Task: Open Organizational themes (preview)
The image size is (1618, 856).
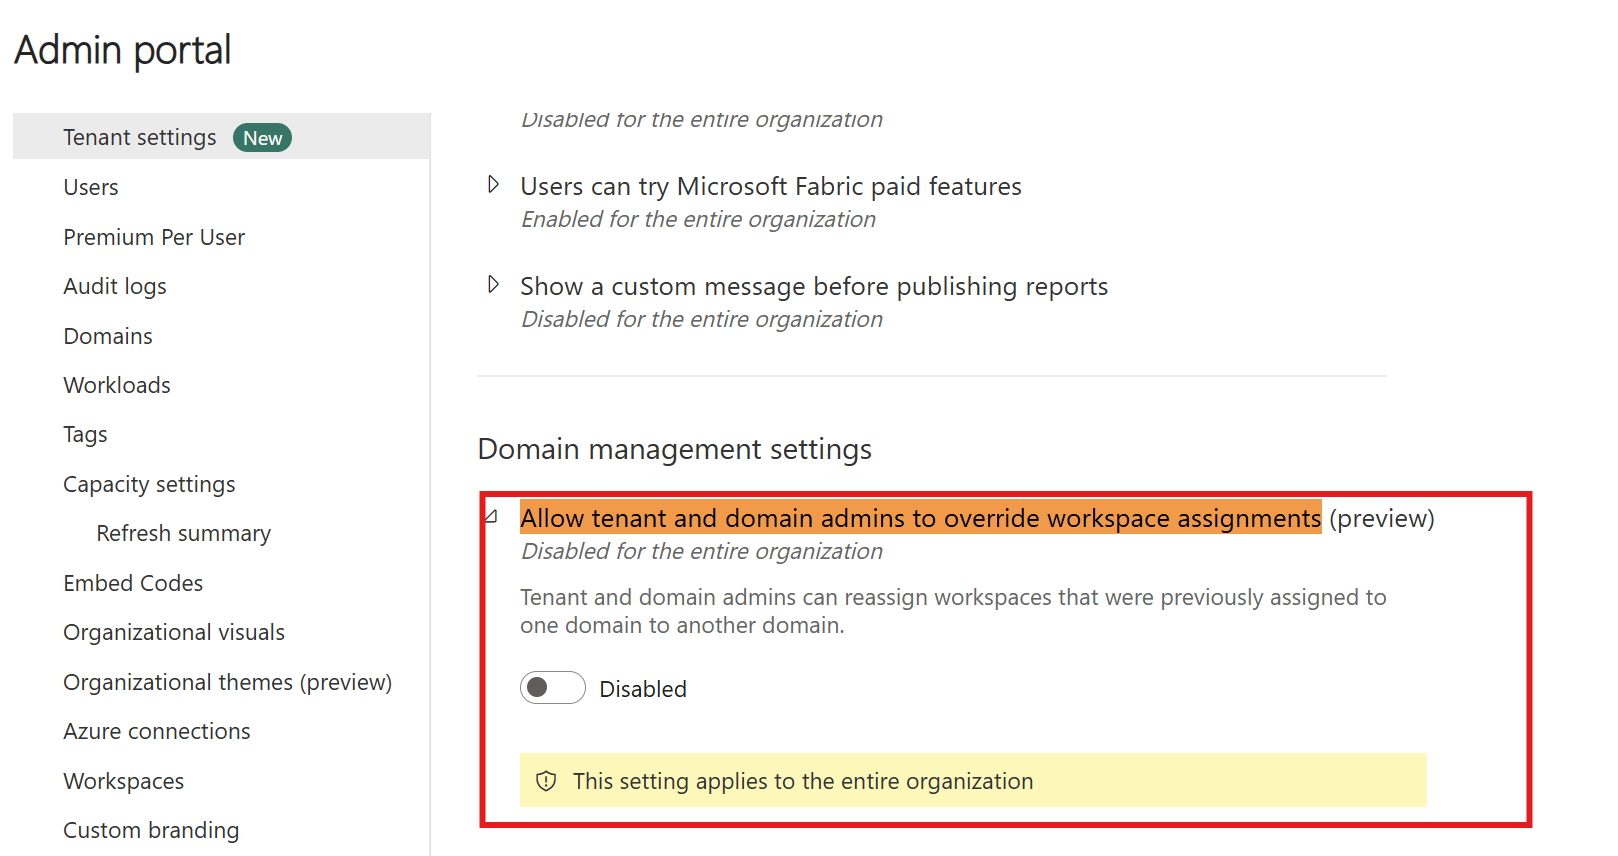Action: coord(227,682)
